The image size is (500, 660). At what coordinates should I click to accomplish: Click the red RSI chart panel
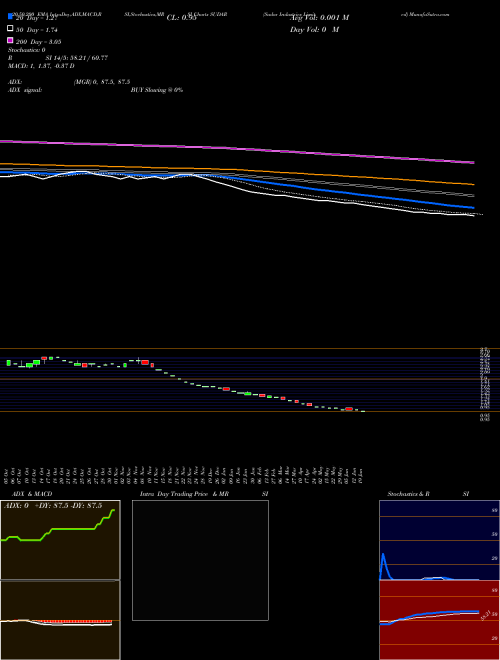(439, 620)
